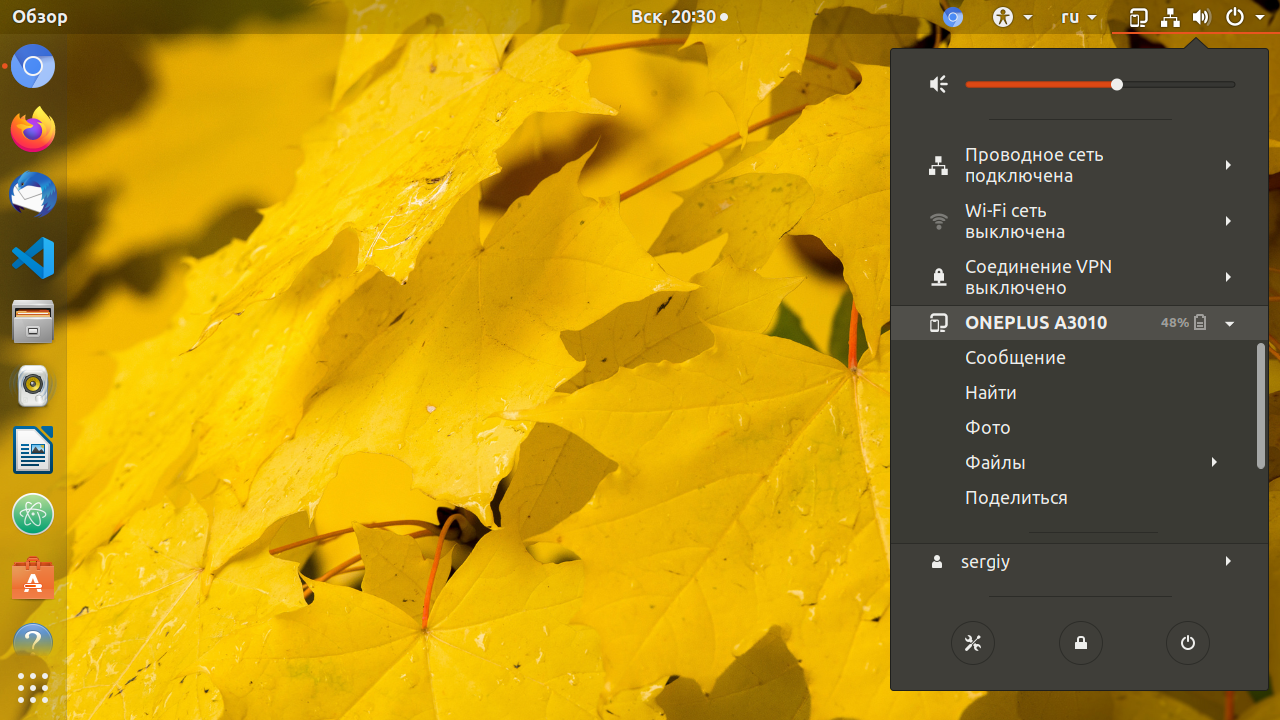Open system settings round button
This screenshot has height=720, width=1280.
[x=973, y=643]
